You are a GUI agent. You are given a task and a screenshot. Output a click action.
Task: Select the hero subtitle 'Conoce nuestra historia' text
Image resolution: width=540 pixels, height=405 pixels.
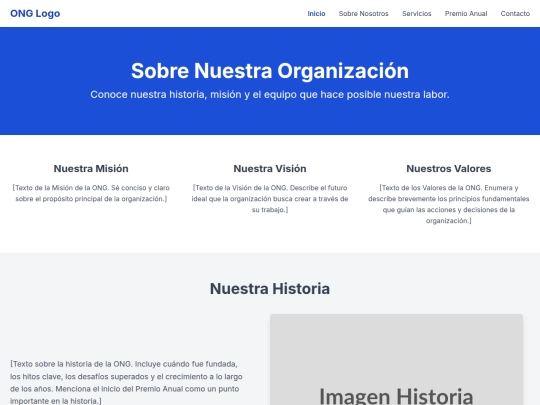click(x=270, y=94)
